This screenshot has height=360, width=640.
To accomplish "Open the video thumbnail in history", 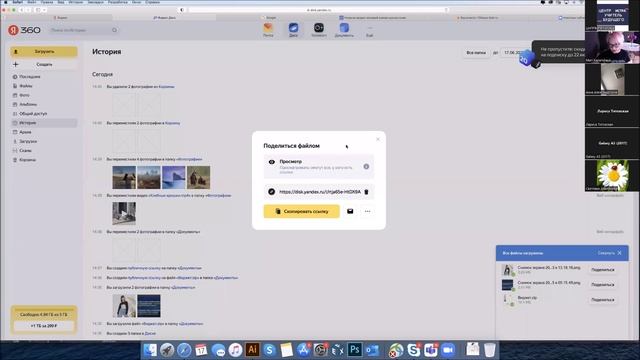I will tap(124, 213).
